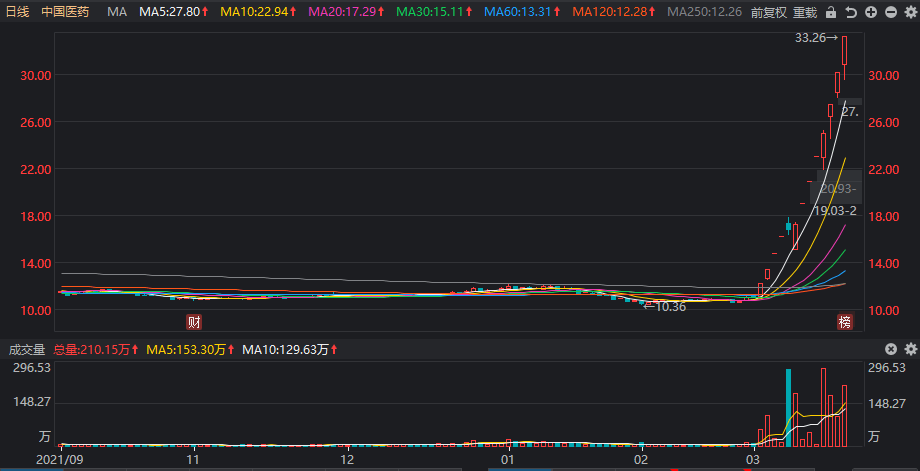Toggle the MA5:27.80 average line

[173, 12]
